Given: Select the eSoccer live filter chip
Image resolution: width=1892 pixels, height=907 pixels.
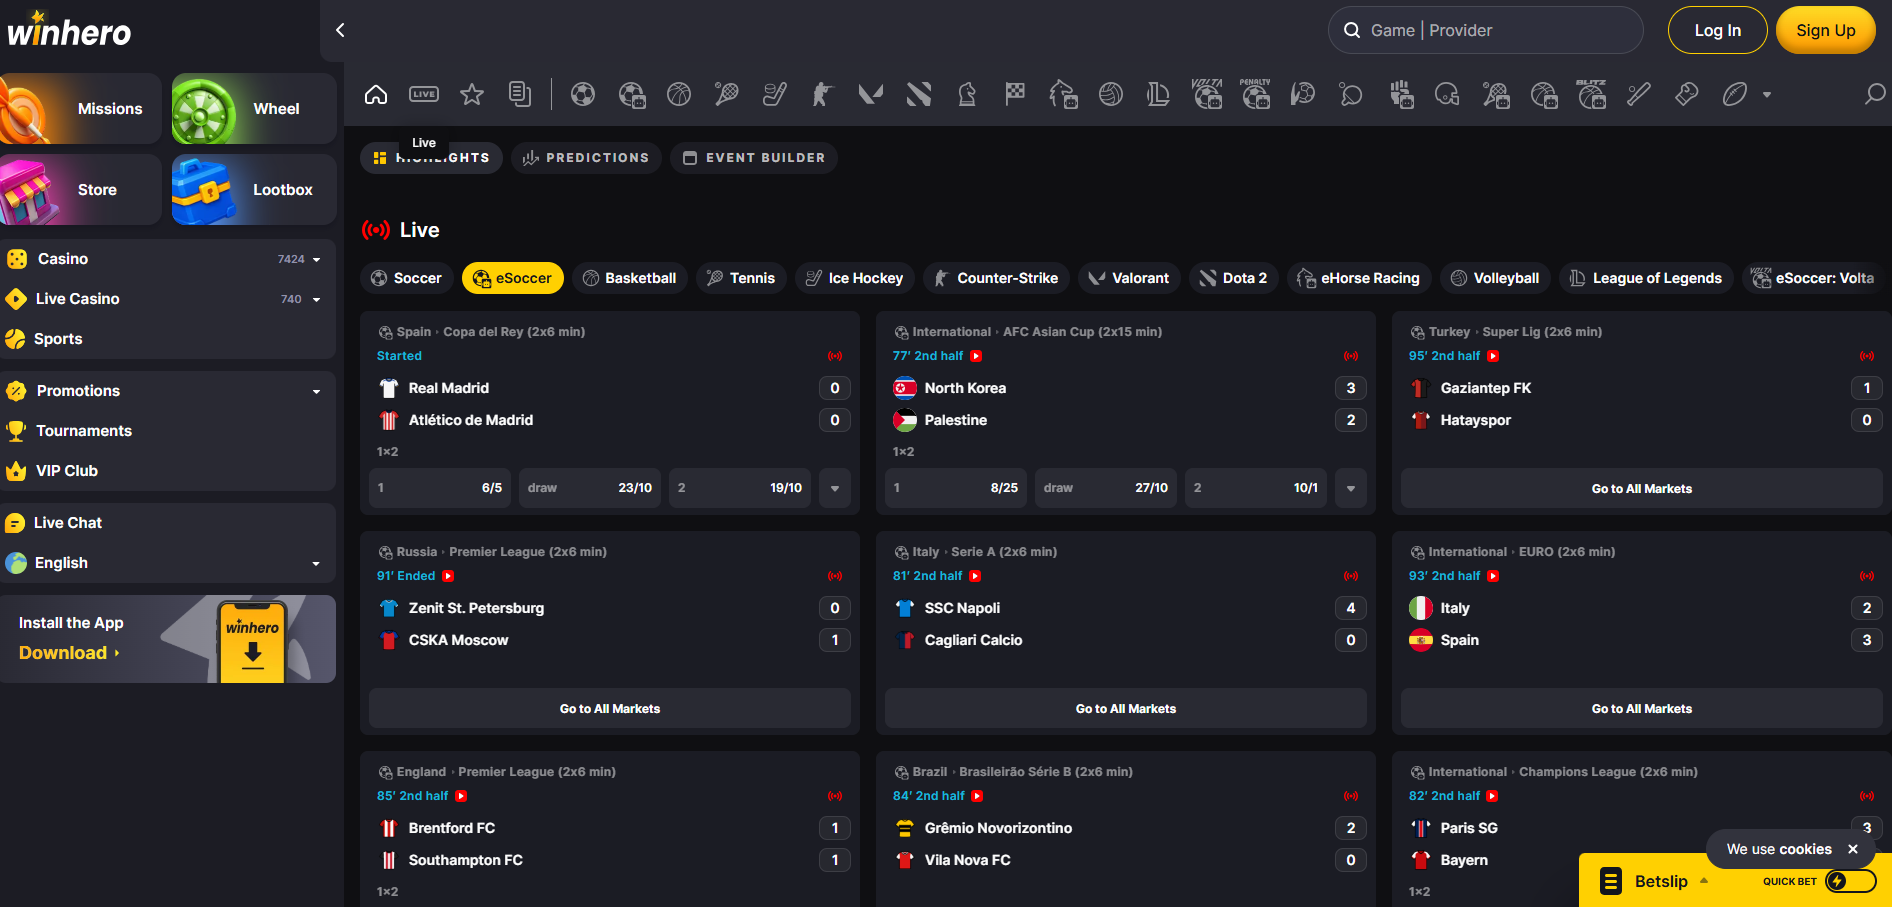Looking at the screenshot, I should tap(513, 278).
